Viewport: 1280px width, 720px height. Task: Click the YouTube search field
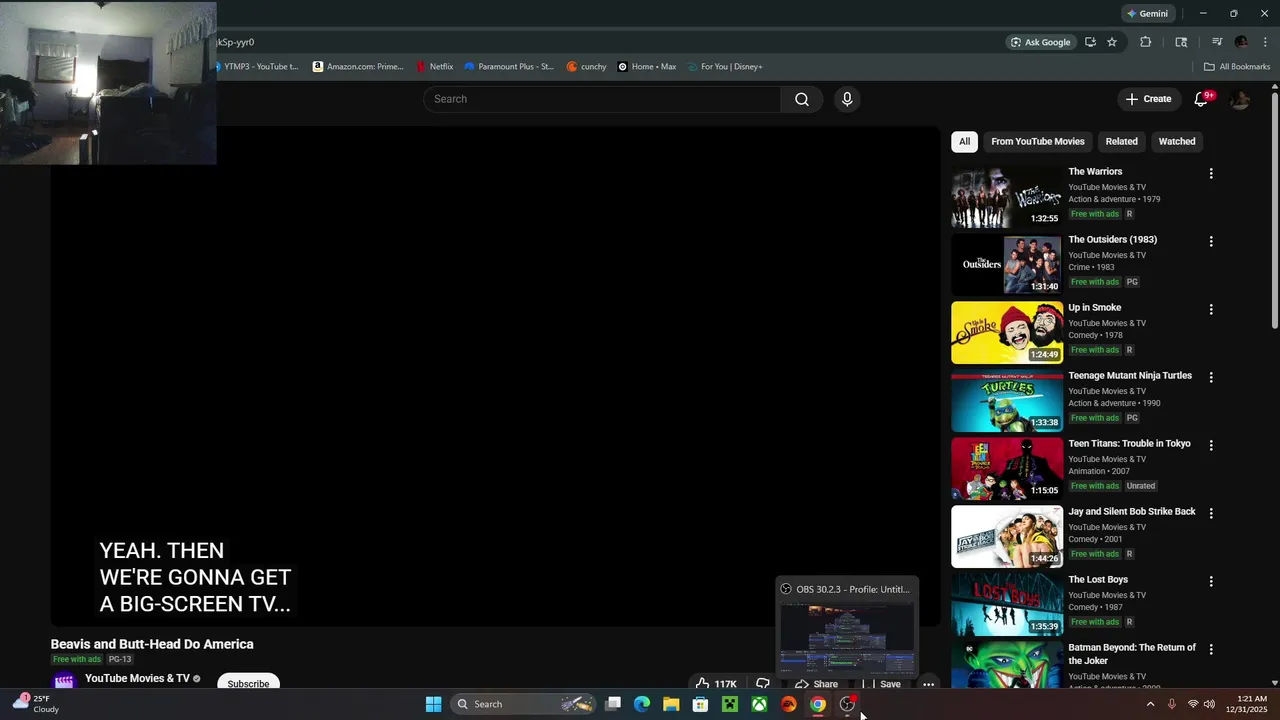click(602, 99)
